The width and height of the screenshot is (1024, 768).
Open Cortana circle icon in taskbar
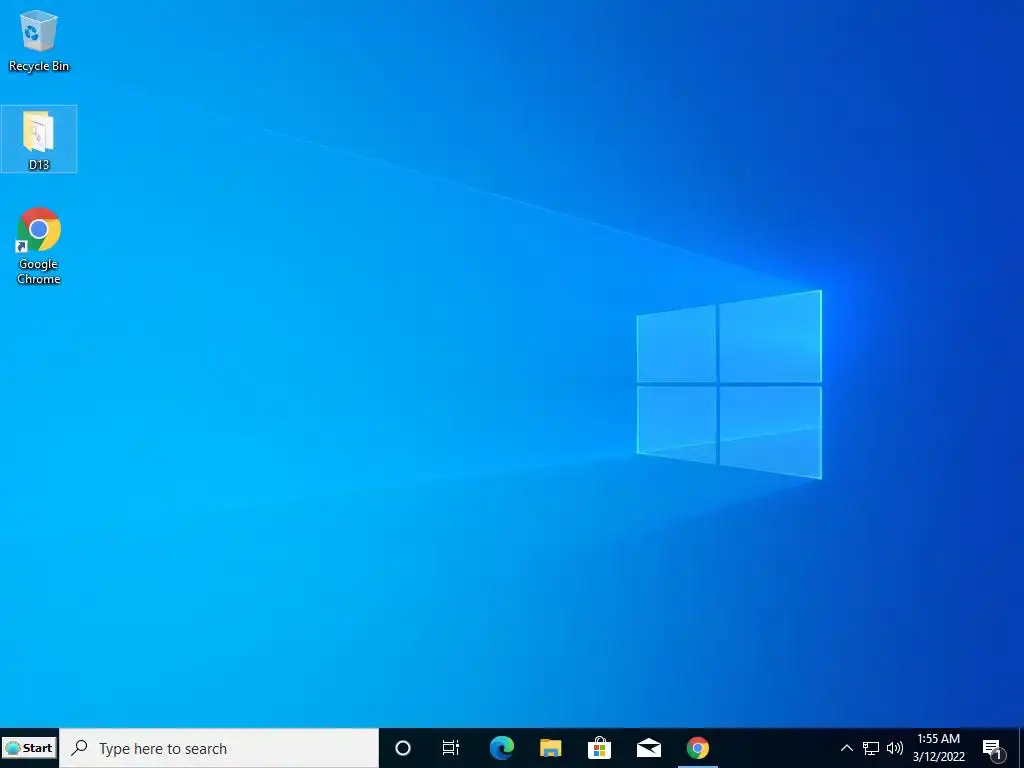[x=403, y=748]
